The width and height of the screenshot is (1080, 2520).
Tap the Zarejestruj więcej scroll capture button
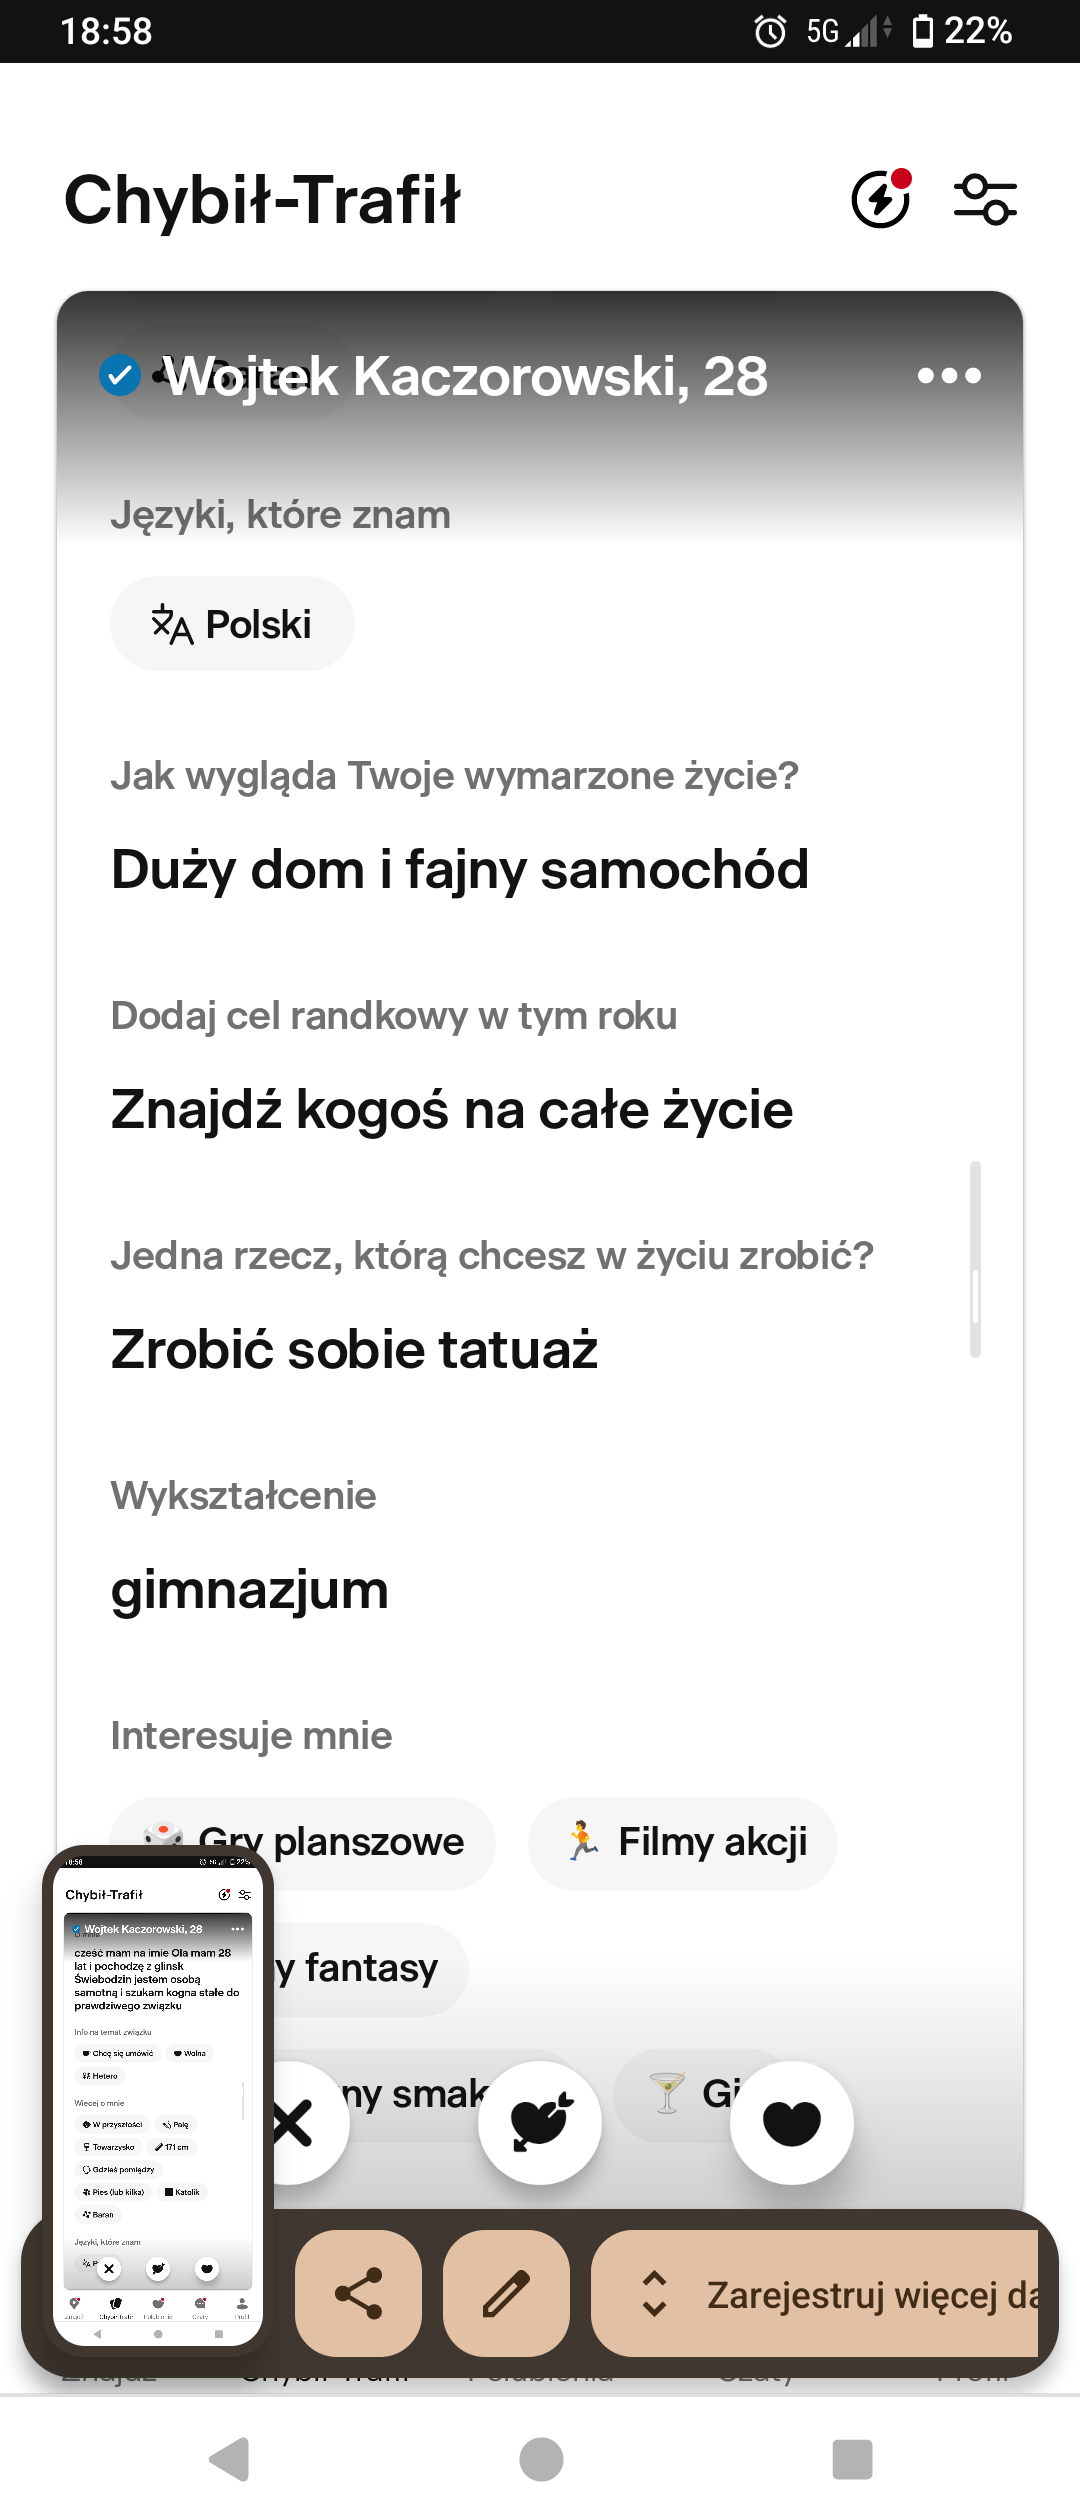(x=816, y=2293)
